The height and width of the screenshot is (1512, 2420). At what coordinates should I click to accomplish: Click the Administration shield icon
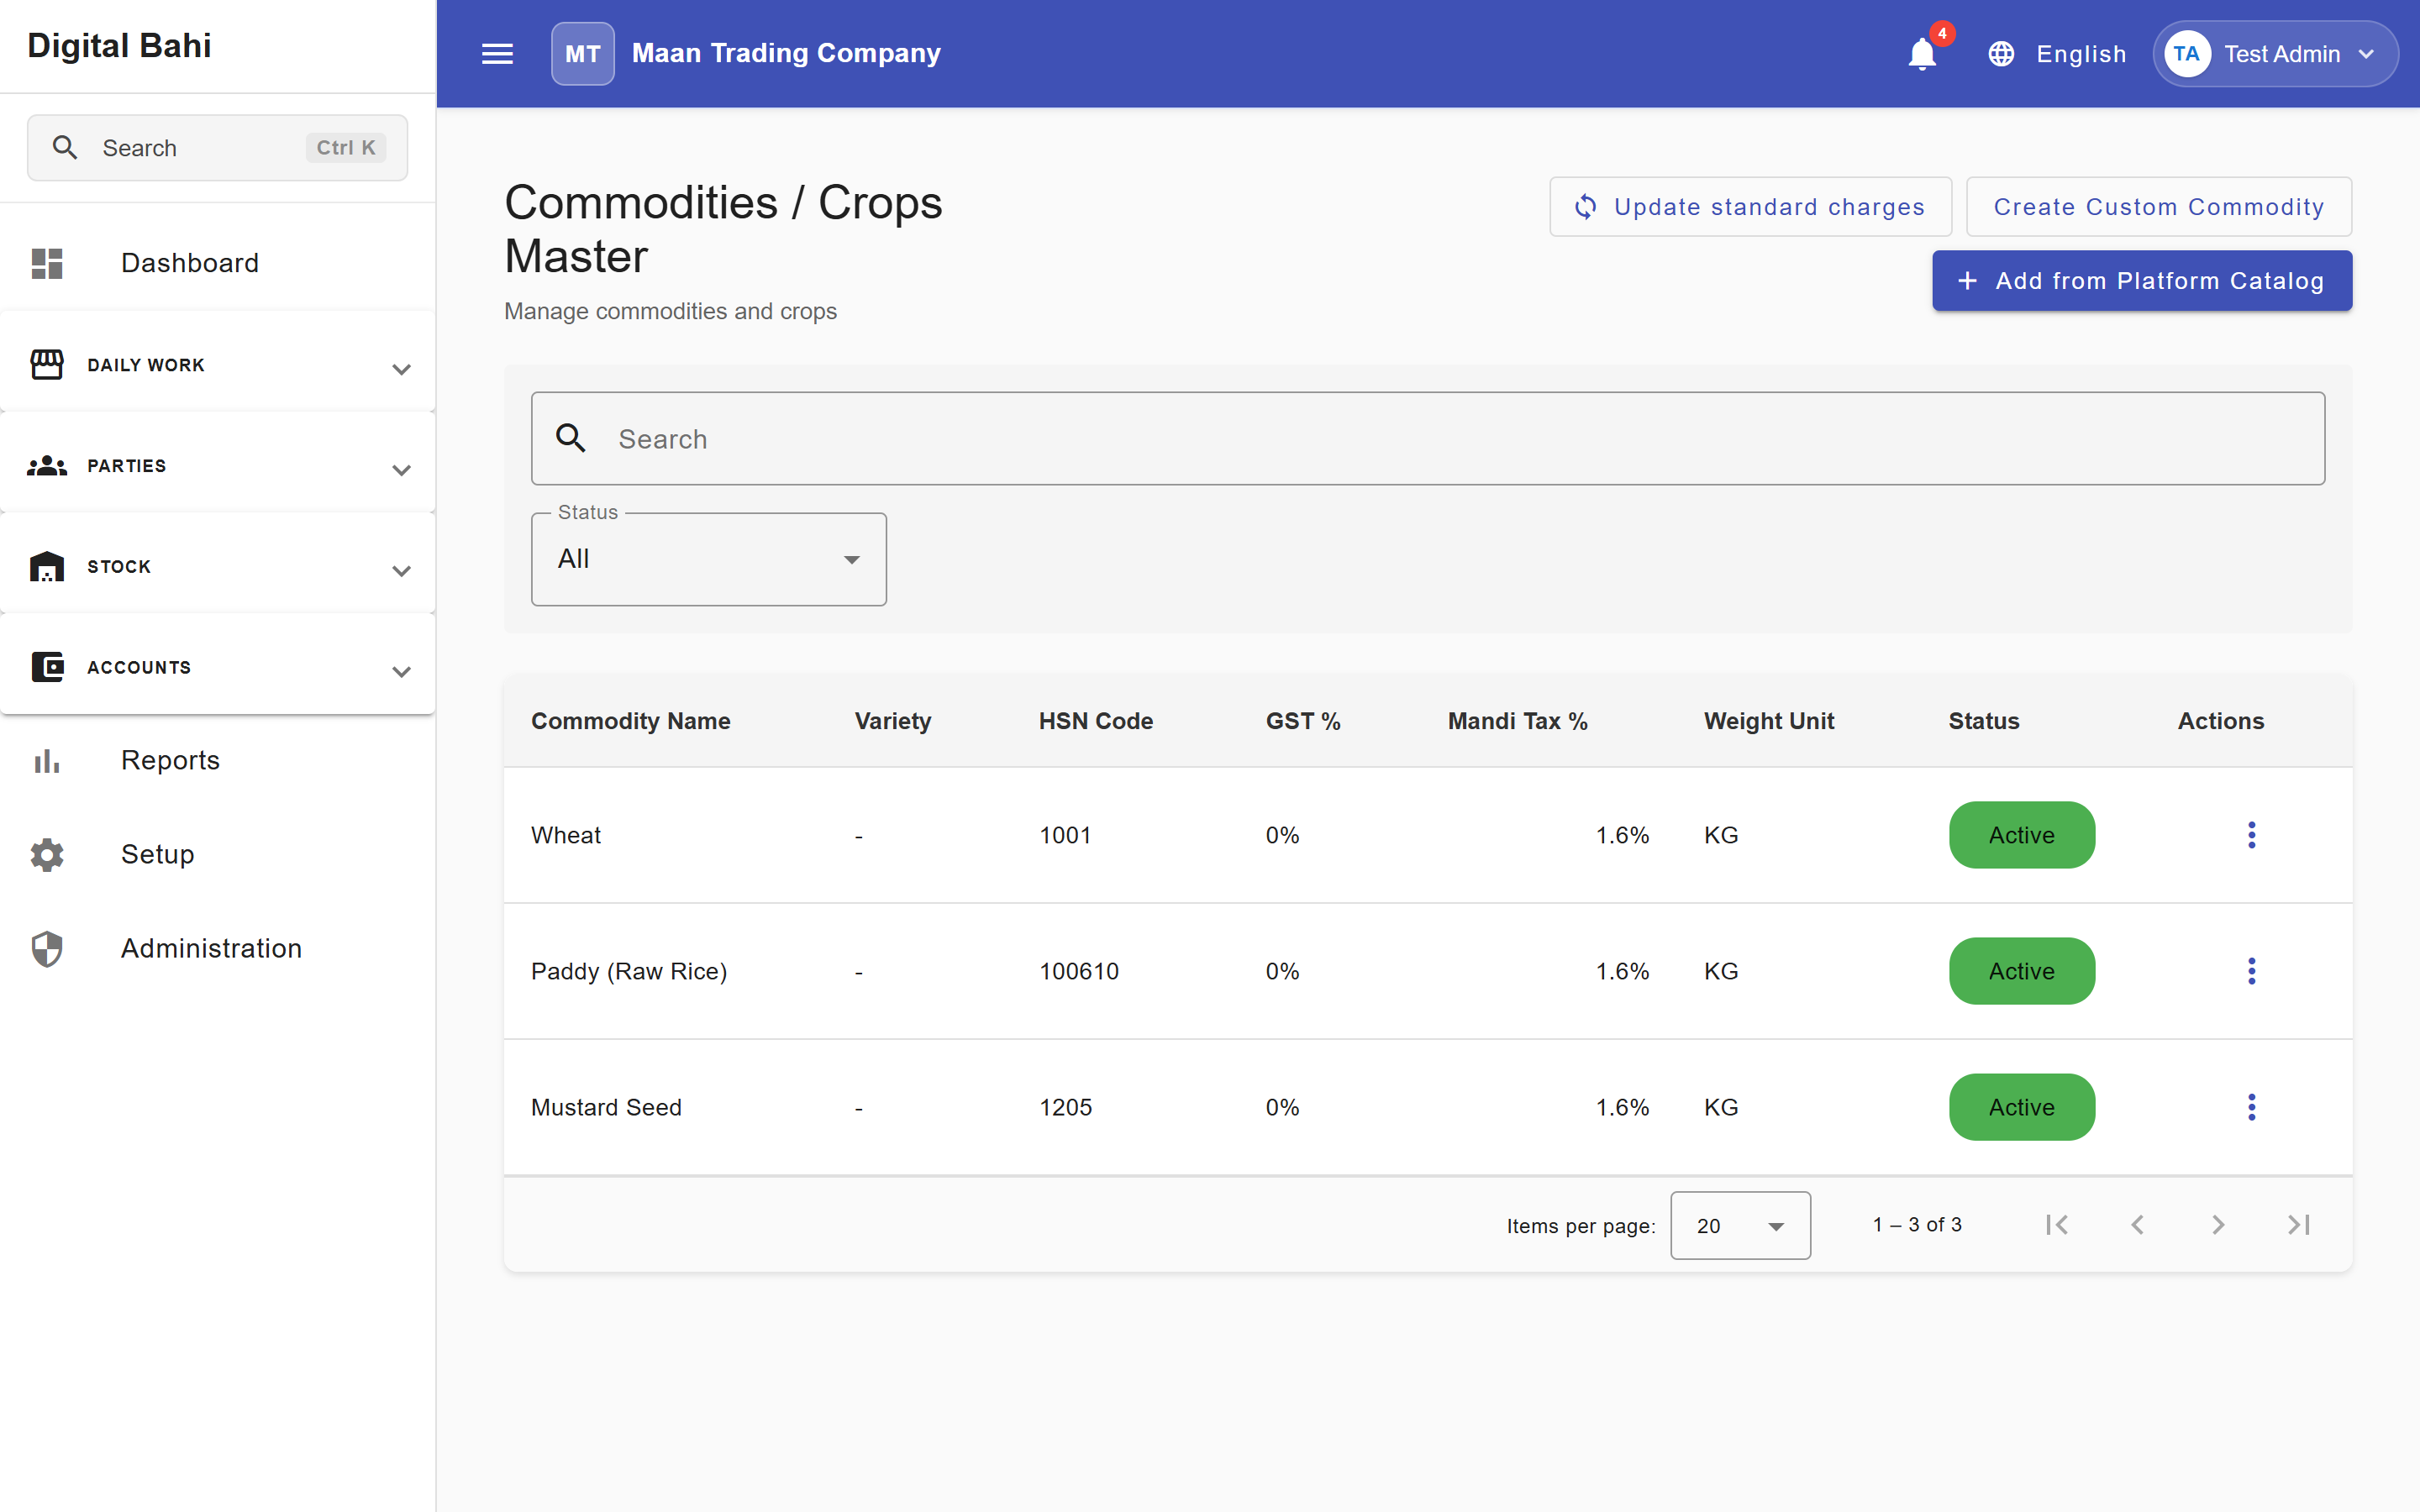pos(47,949)
